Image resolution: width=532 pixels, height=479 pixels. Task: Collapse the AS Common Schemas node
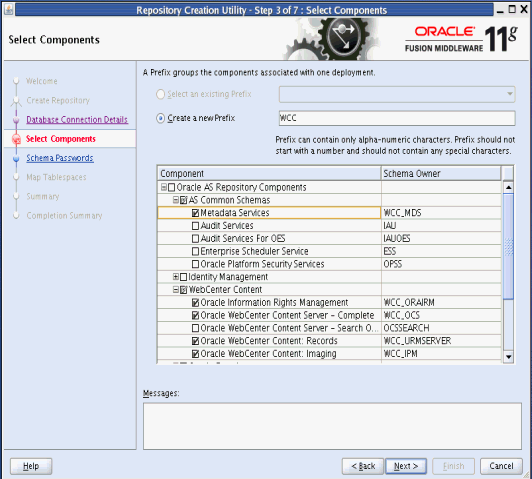176,200
